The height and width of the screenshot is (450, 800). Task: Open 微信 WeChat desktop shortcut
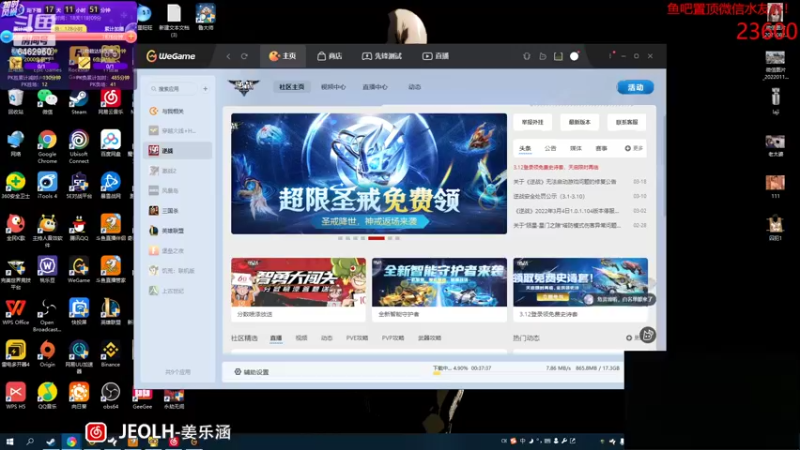(47, 101)
